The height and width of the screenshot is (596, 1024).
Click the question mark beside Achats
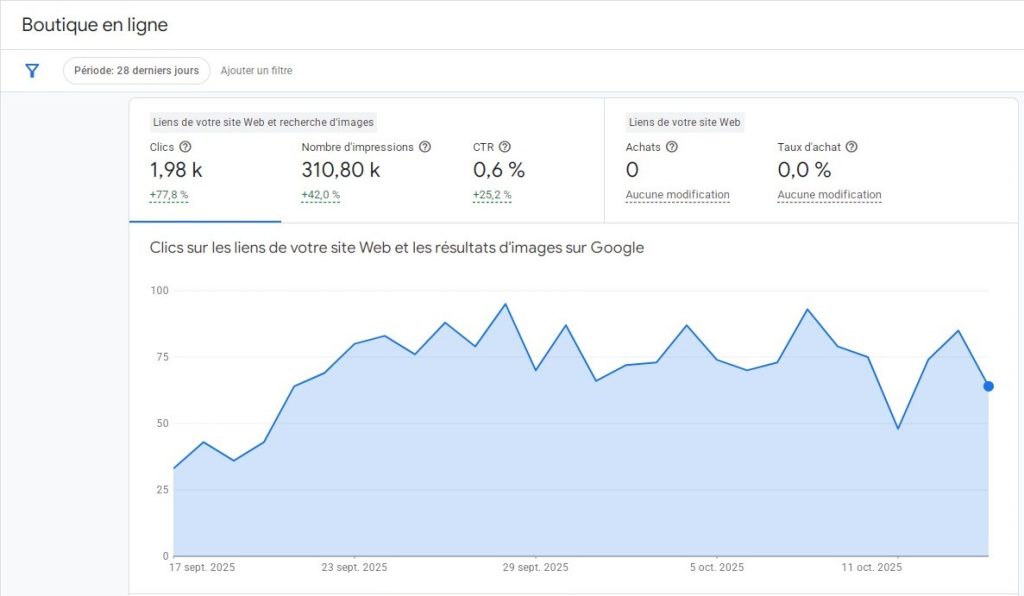672,147
